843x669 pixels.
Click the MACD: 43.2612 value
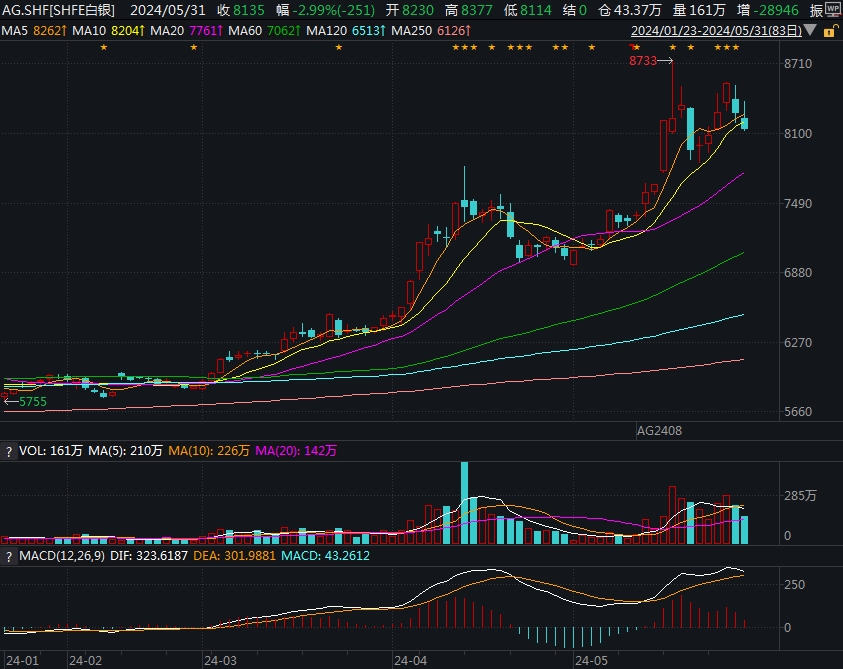coord(325,556)
